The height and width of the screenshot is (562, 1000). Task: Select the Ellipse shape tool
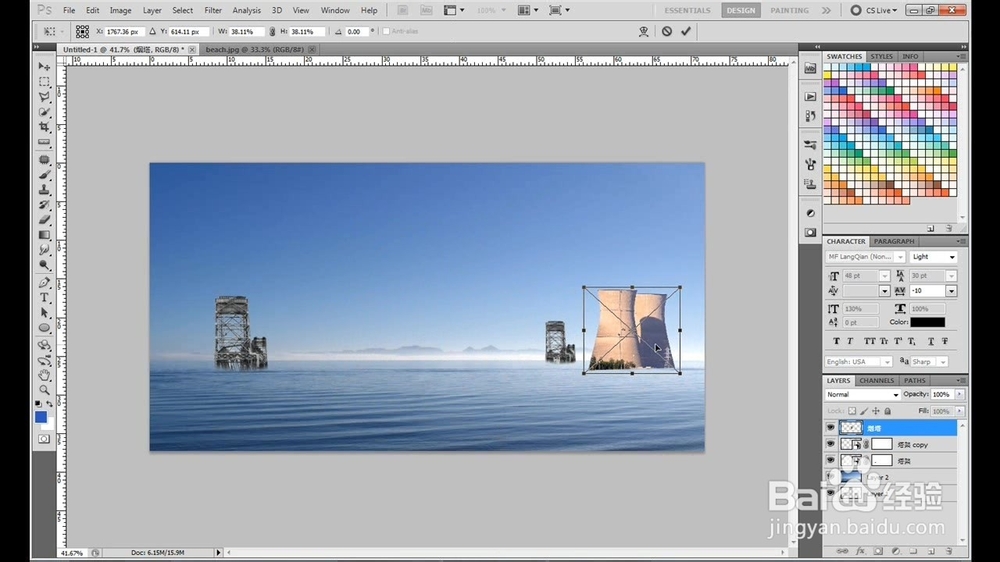tap(44, 329)
